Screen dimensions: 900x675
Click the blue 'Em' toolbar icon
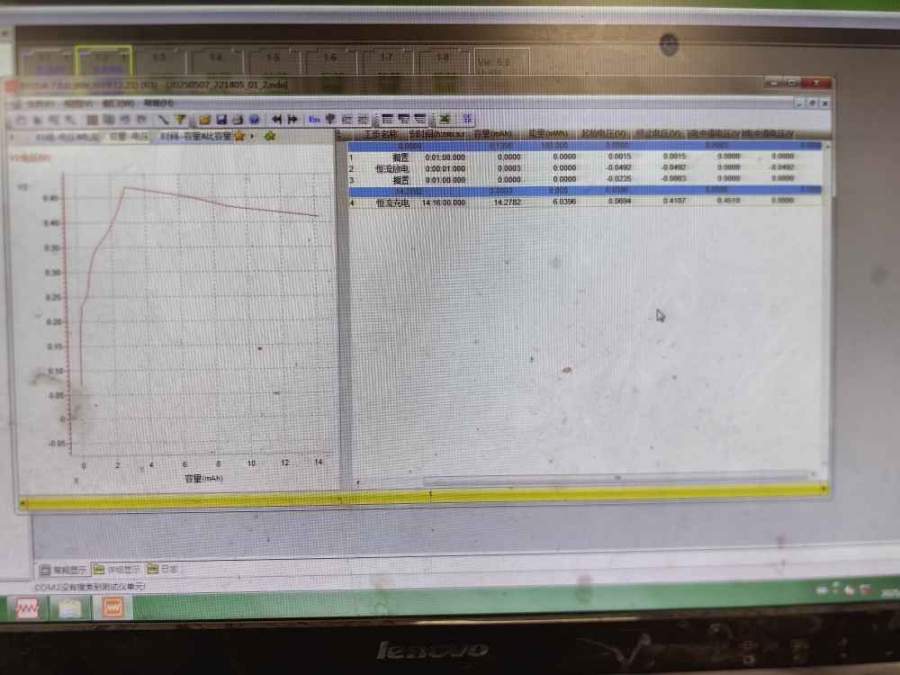tap(314, 119)
